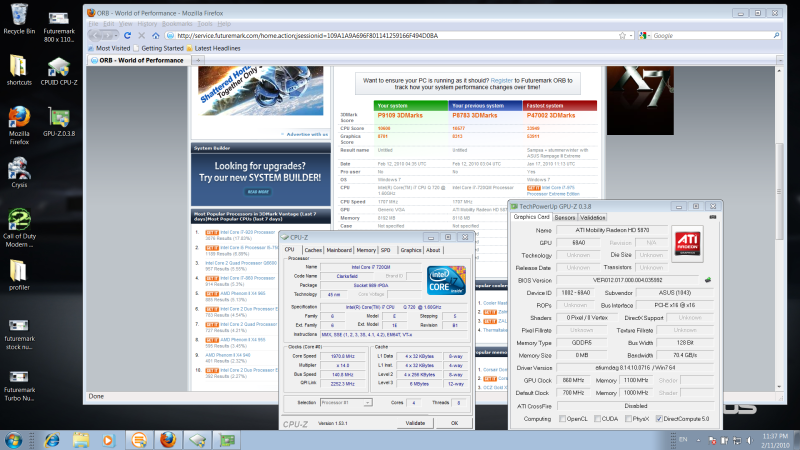800x450 pixels.
Task: Click Firefox stop loading icon
Action: click(141, 36)
